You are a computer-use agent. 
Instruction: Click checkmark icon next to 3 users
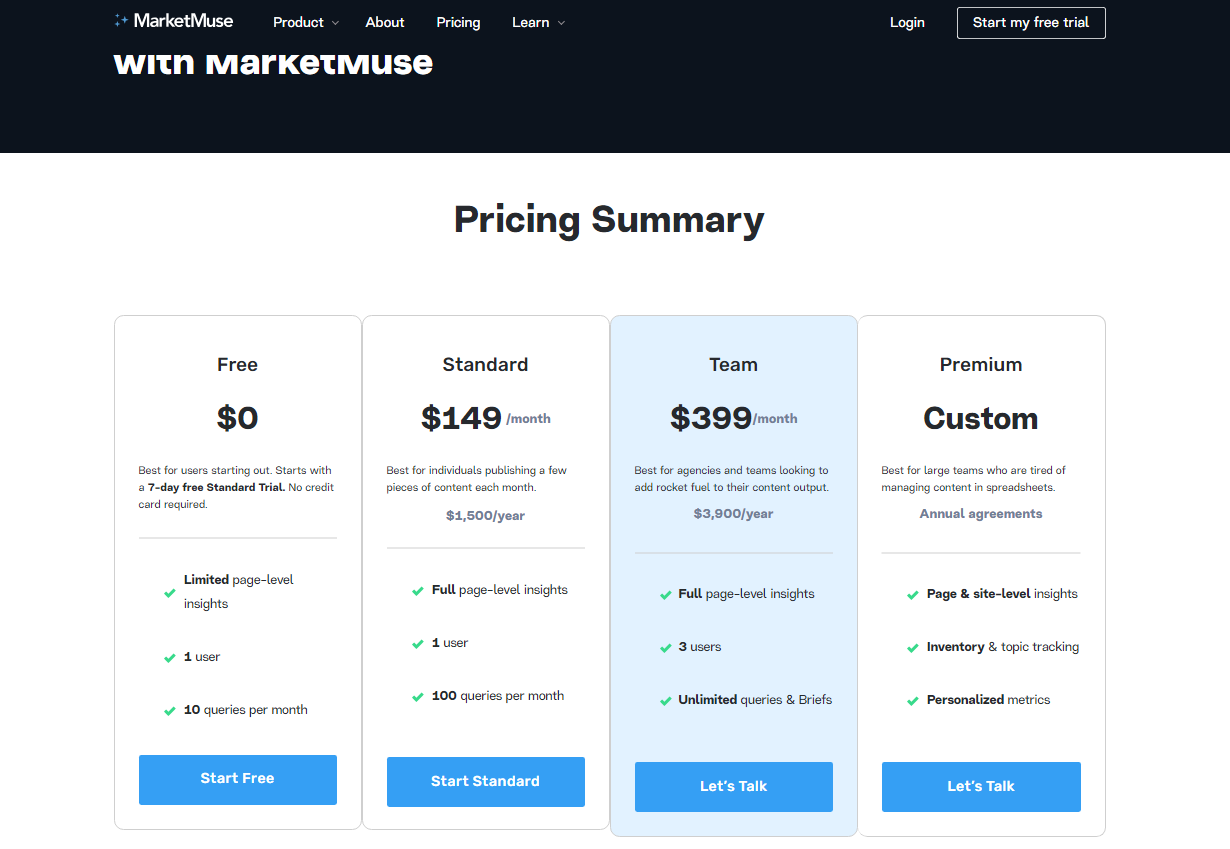tap(665, 648)
